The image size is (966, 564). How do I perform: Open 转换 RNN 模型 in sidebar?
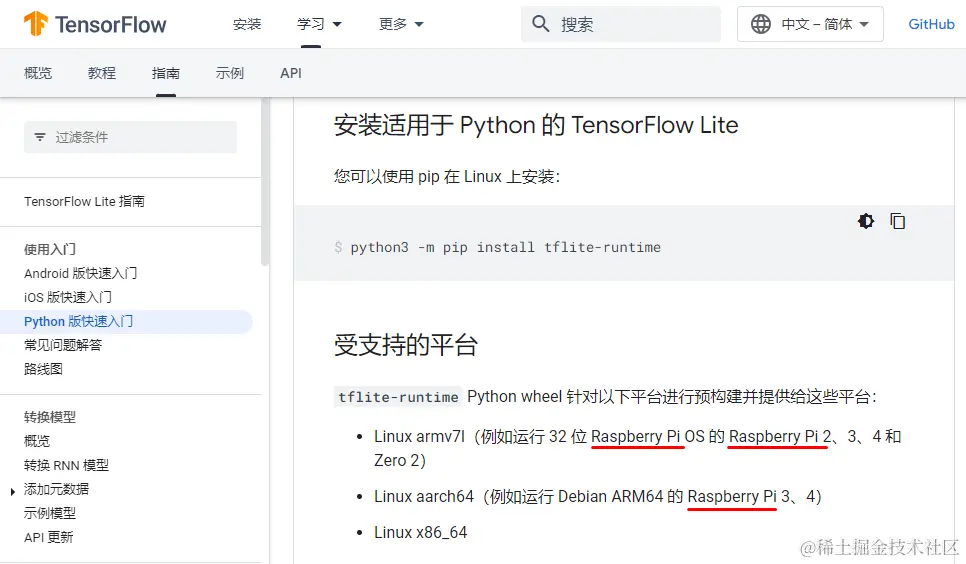tap(67, 465)
